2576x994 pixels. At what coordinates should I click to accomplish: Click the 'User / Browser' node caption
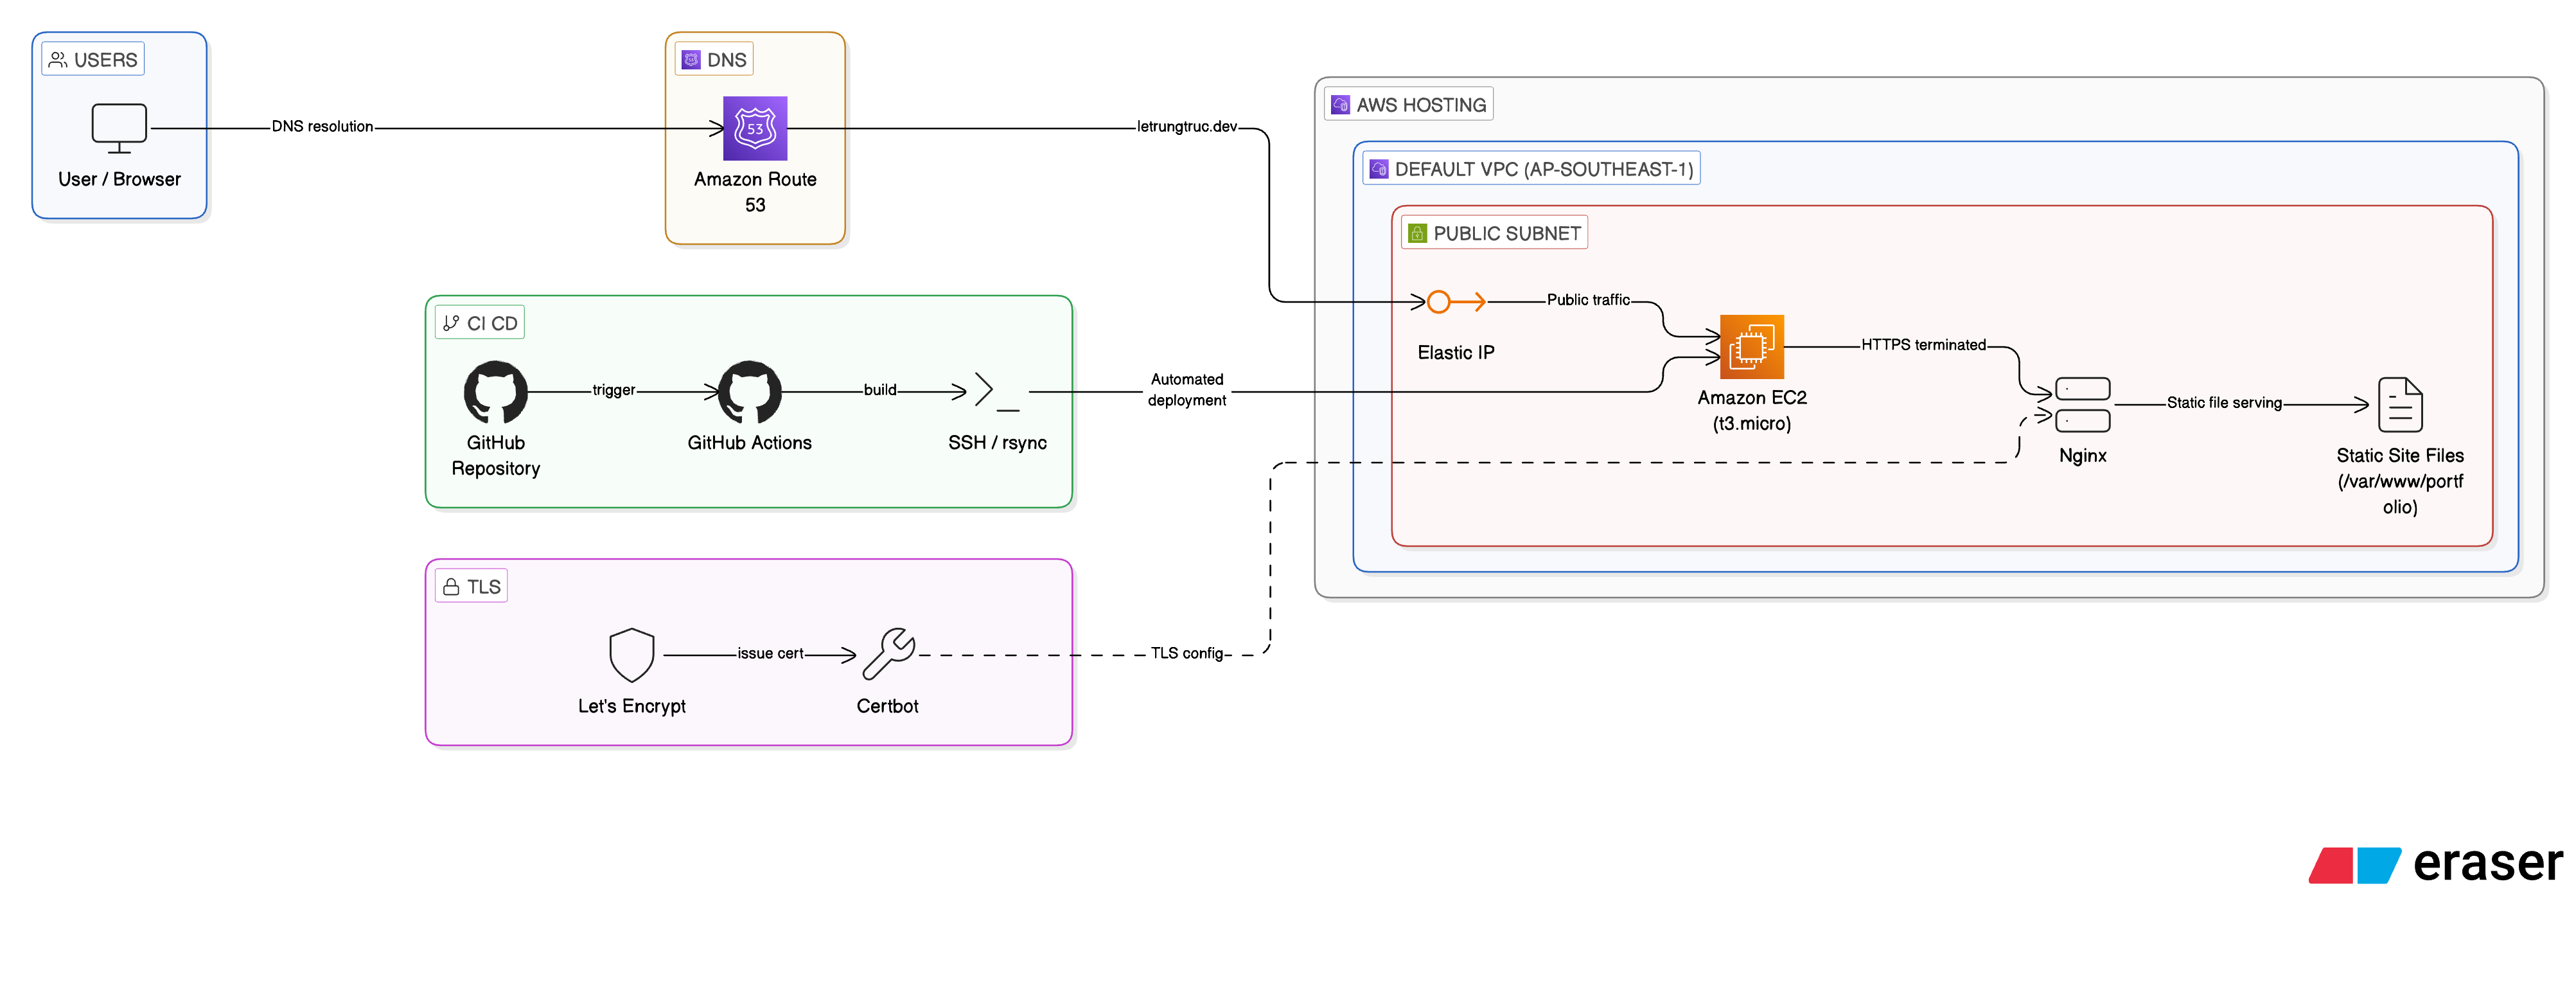point(119,179)
